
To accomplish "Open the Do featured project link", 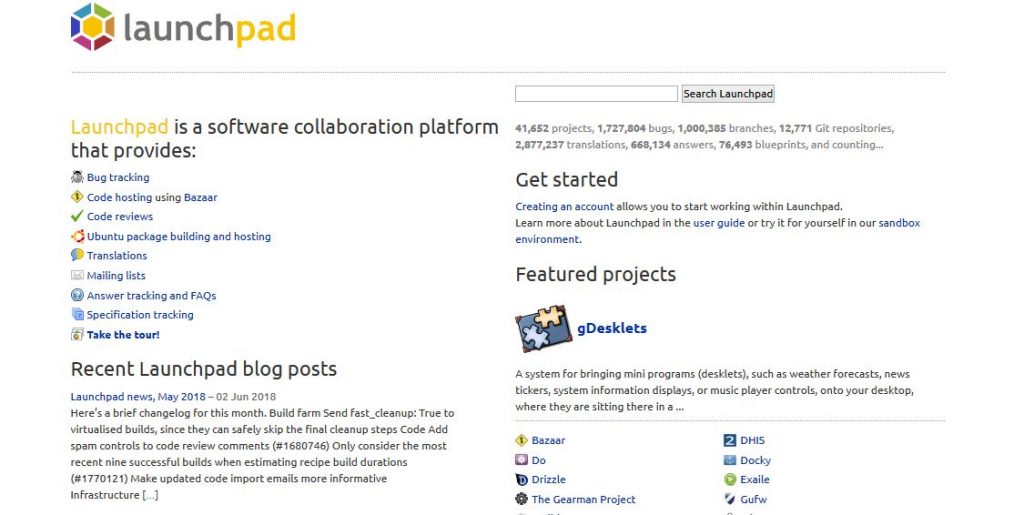I will coord(539,460).
